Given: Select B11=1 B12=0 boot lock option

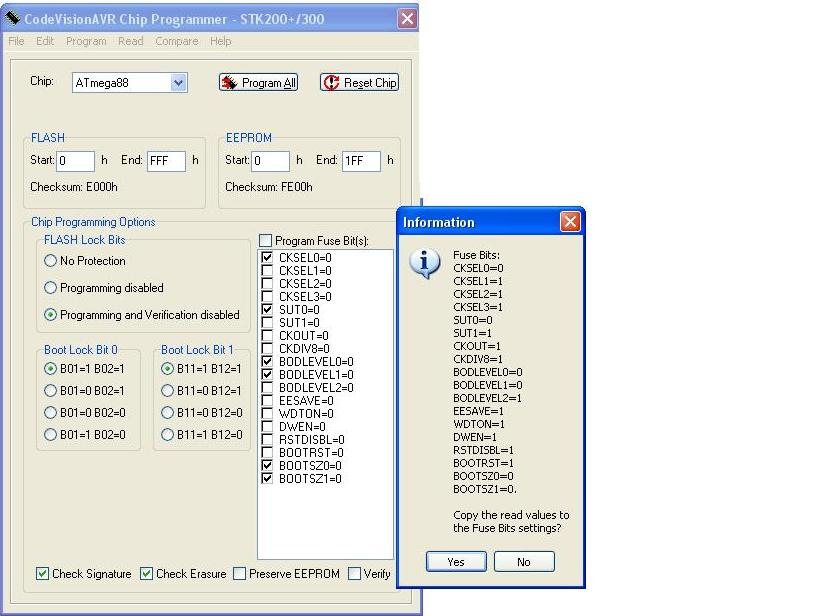Looking at the screenshot, I should [x=167, y=435].
